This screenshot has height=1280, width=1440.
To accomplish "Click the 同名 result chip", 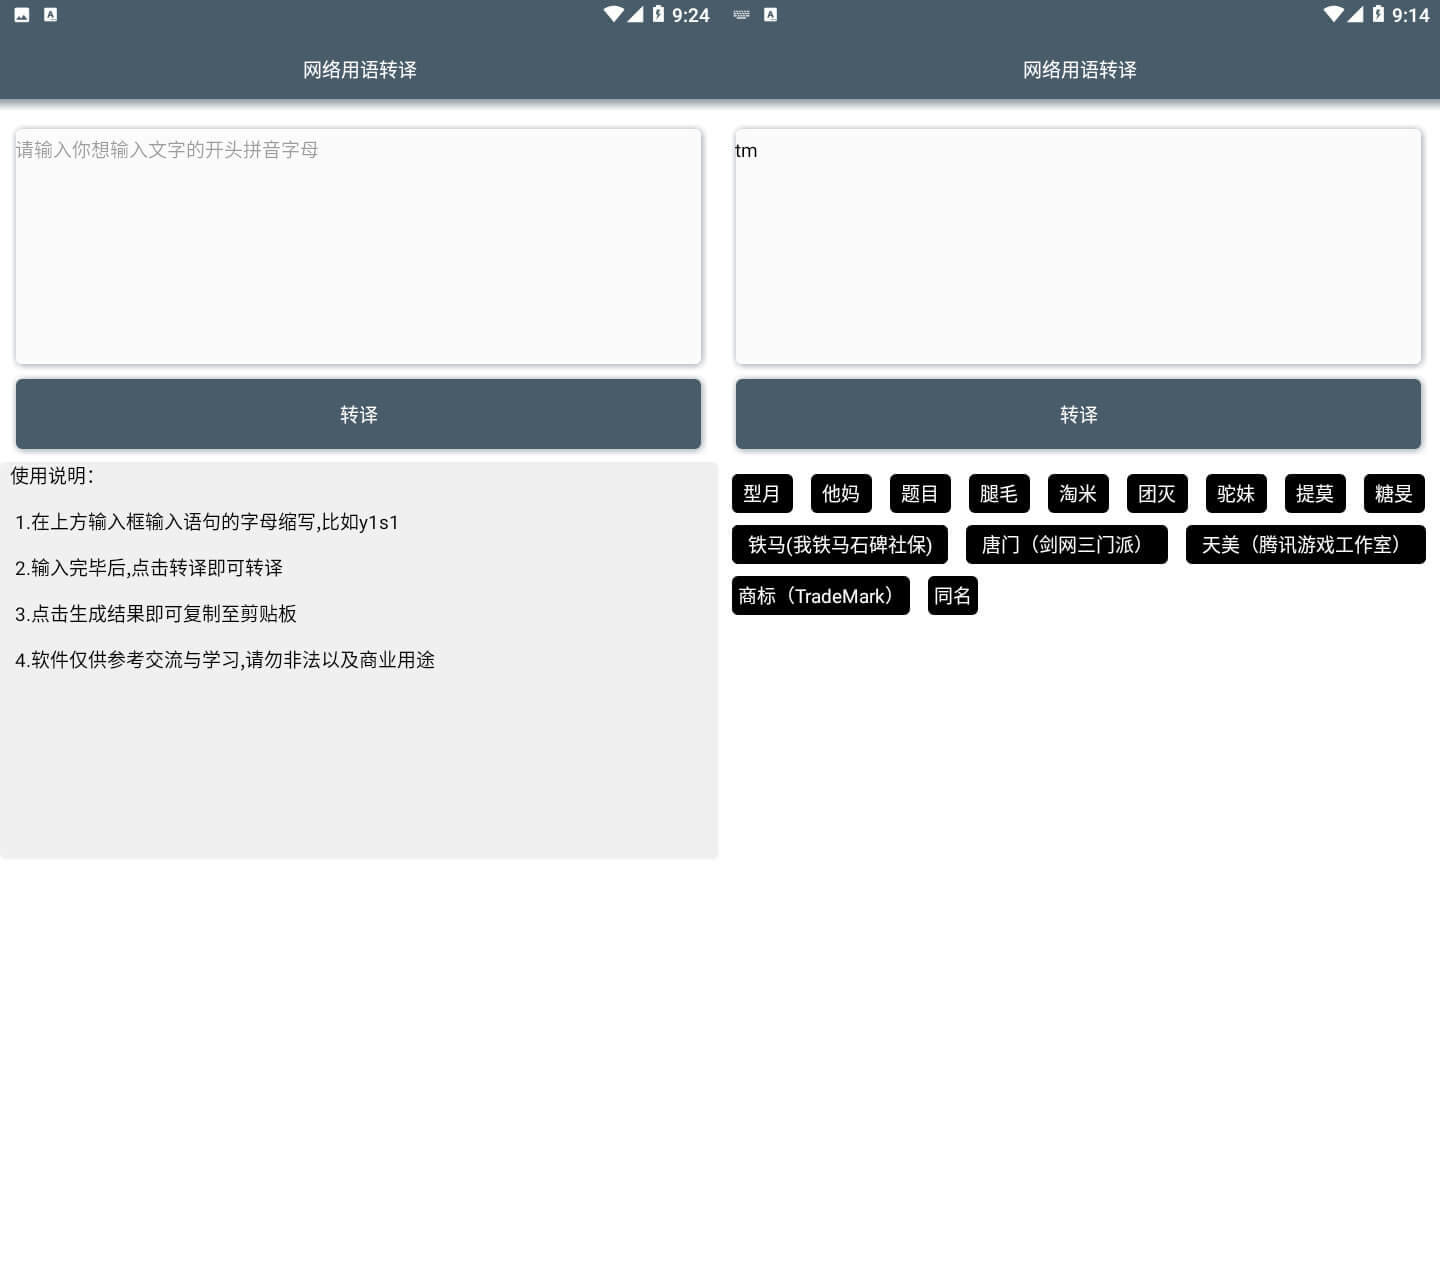I will point(952,596).
